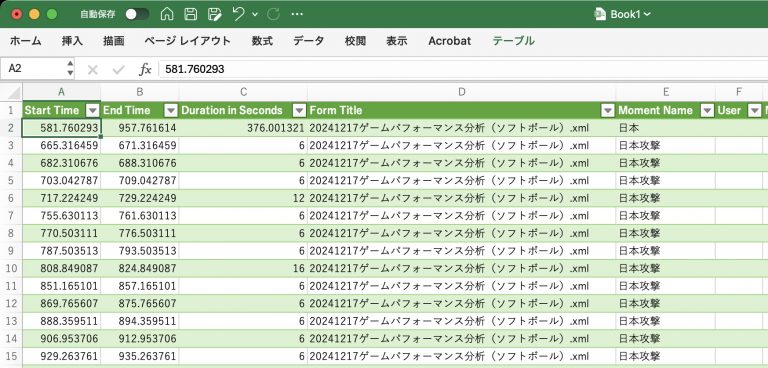Viewport: 768px width, 368px height.
Task: Switch to the 校閲 tab
Action: click(355, 41)
